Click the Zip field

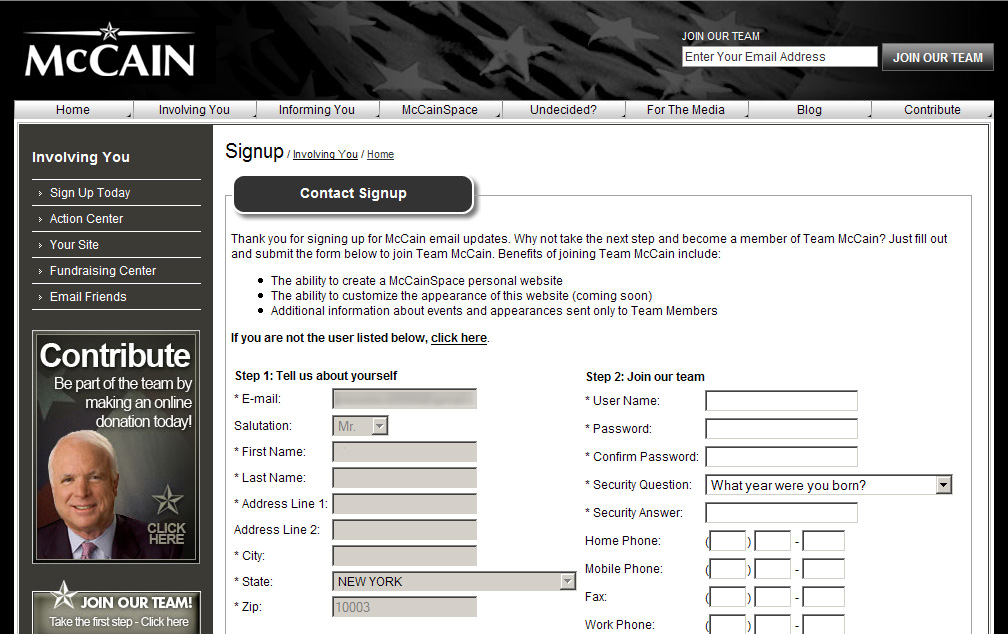point(404,607)
